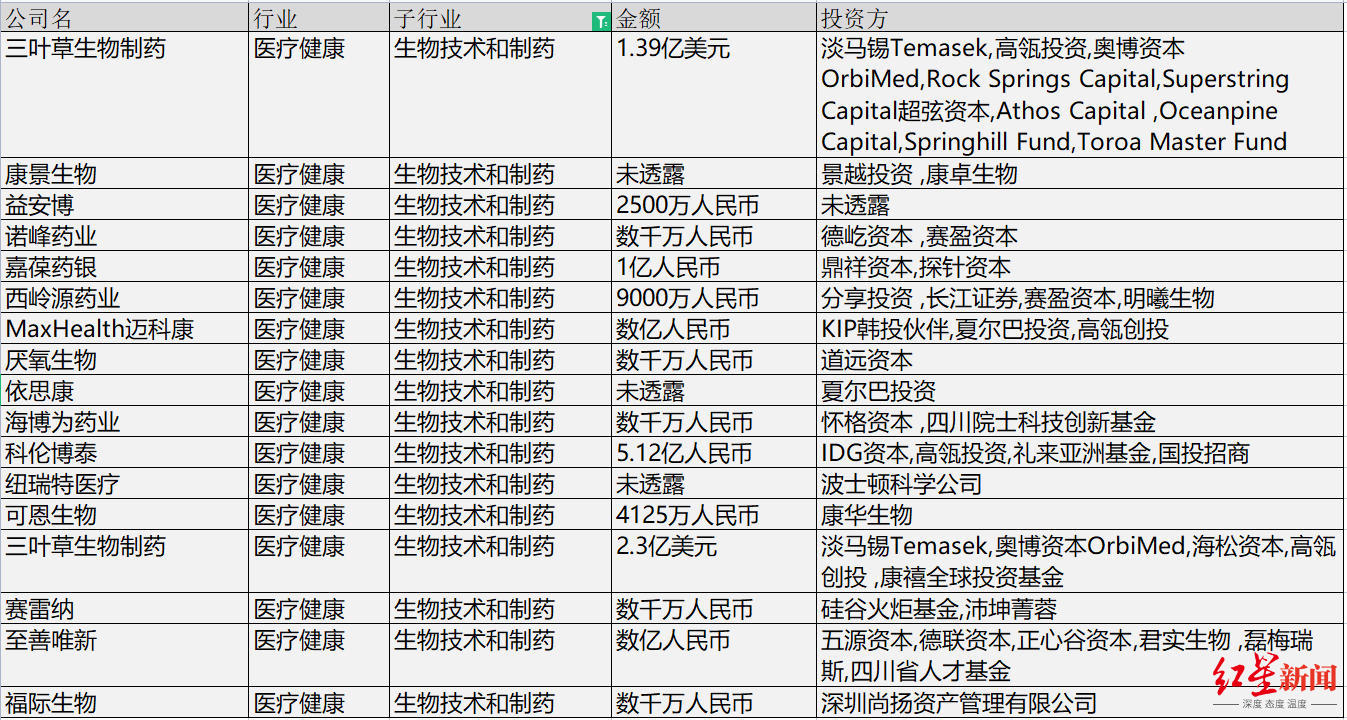The image size is (1347, 720).
Task: Click the 景越投资, 康卓生物 investor cell
Action: (x=1080, y=174)
